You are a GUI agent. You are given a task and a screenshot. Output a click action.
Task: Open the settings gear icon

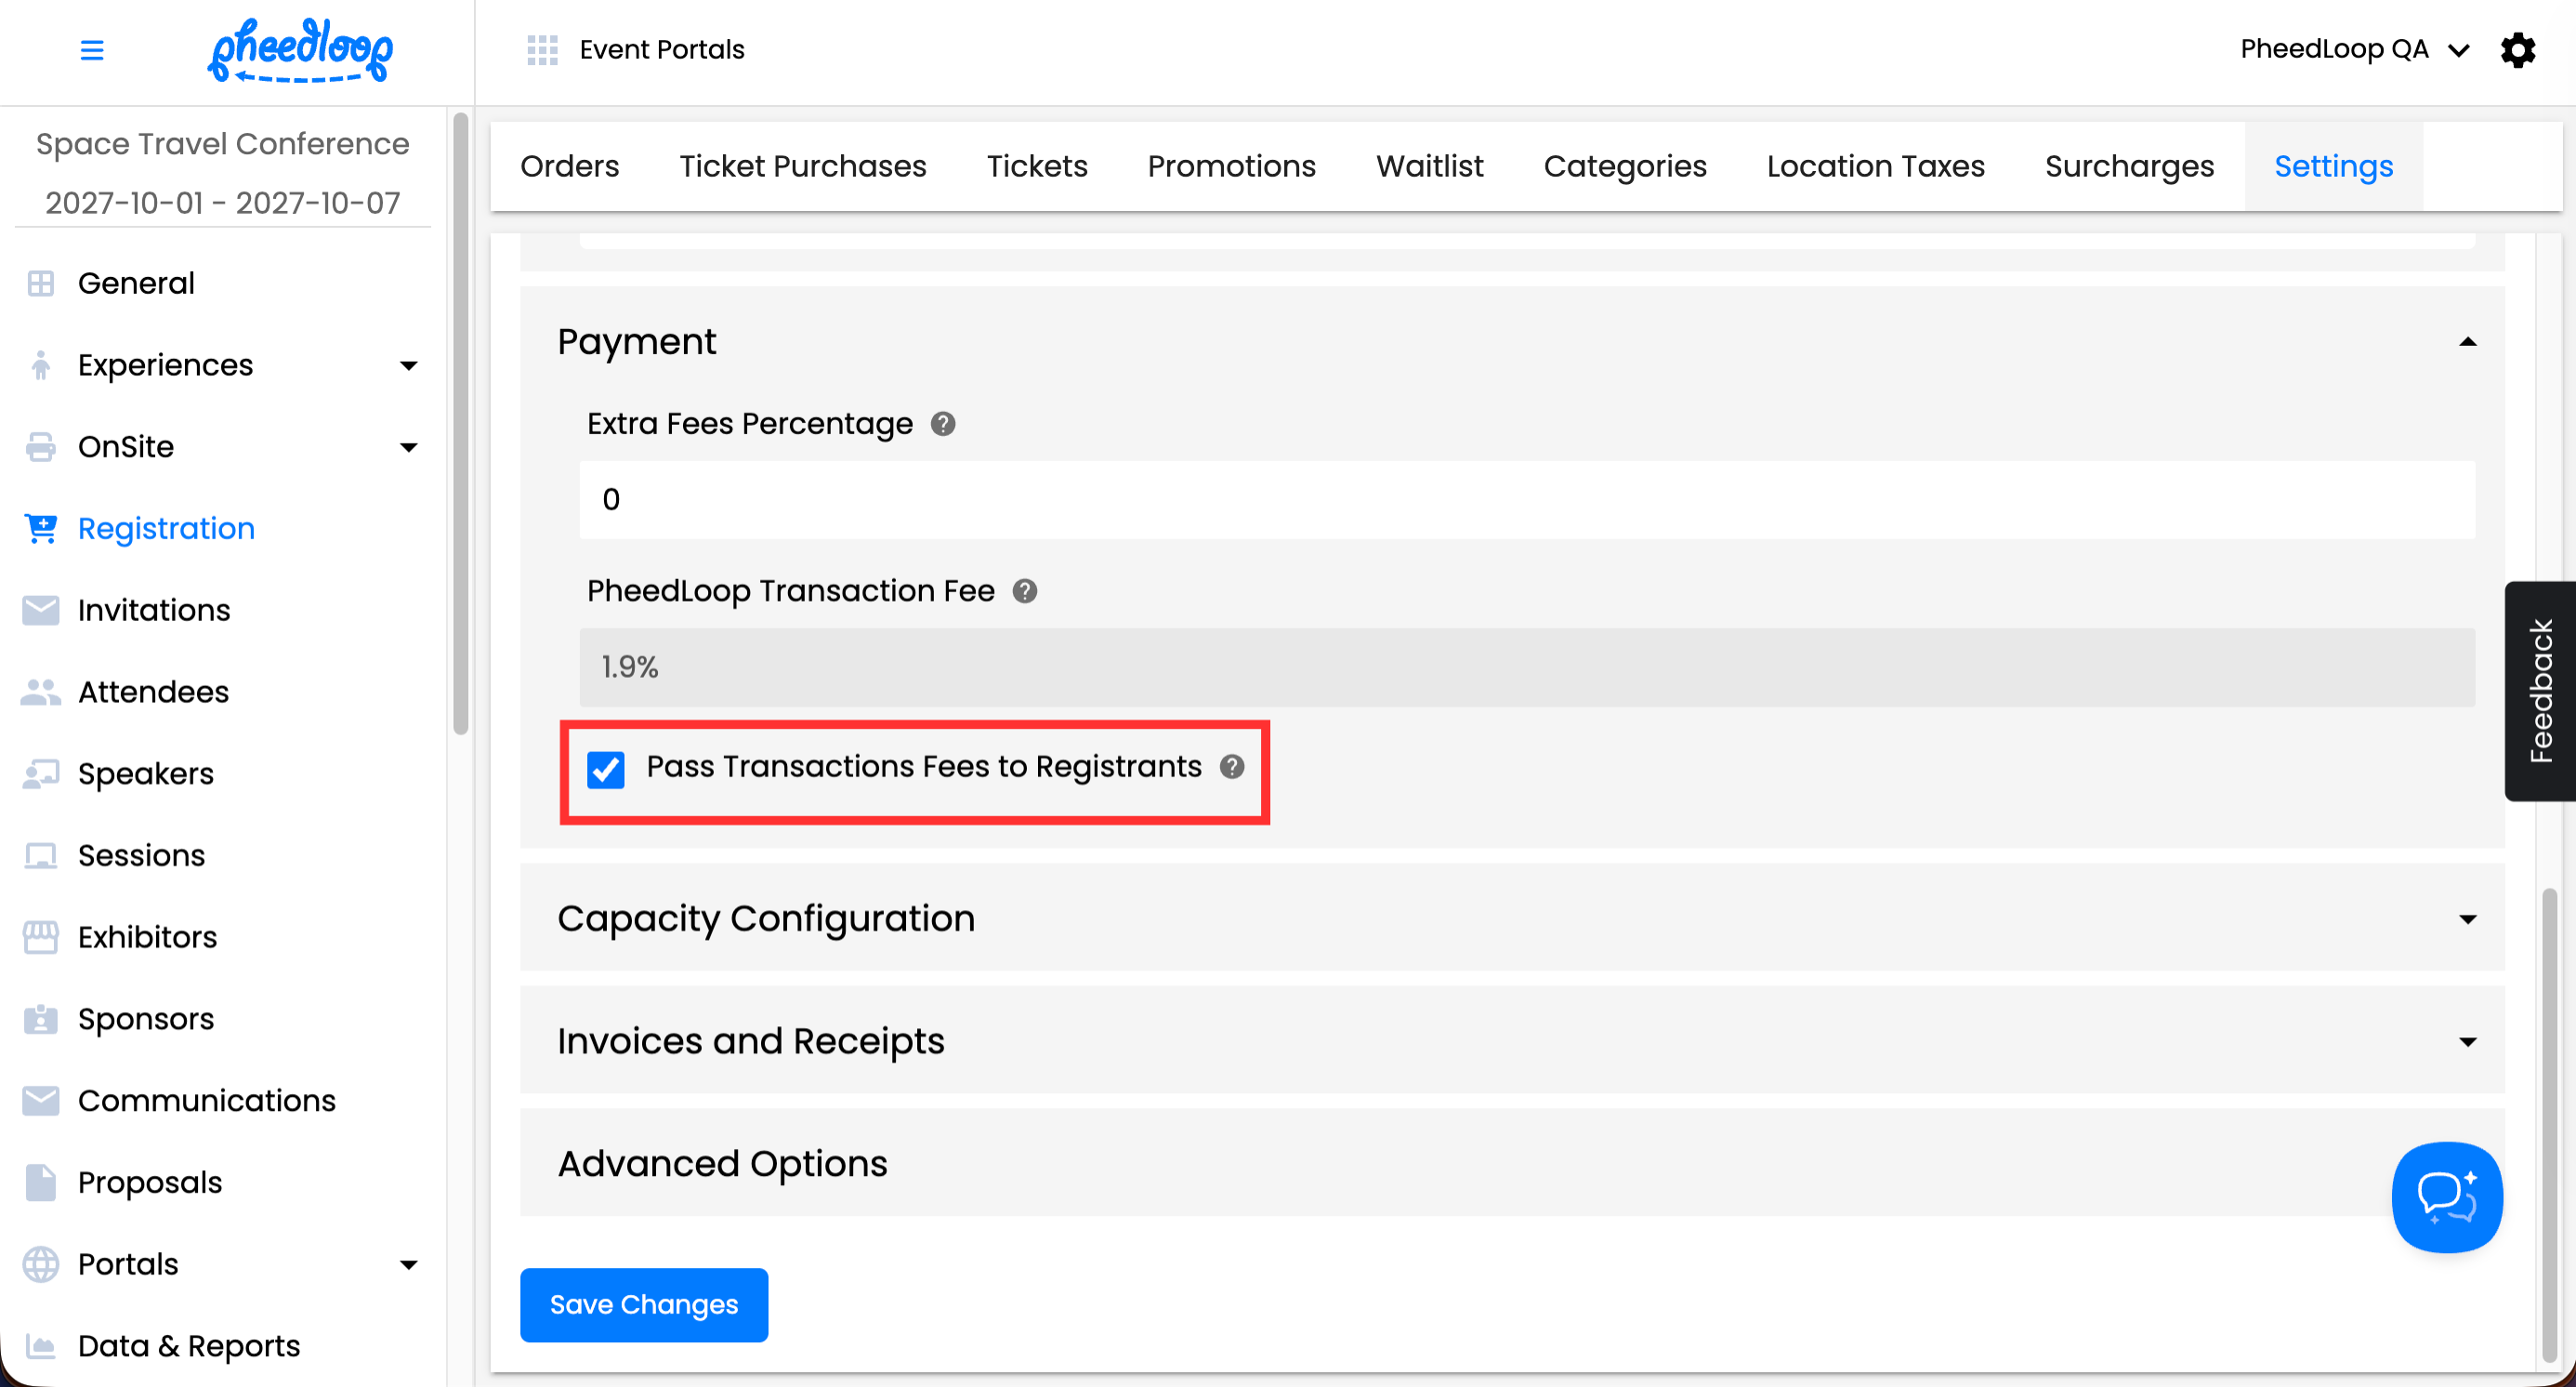[2517, 50]
